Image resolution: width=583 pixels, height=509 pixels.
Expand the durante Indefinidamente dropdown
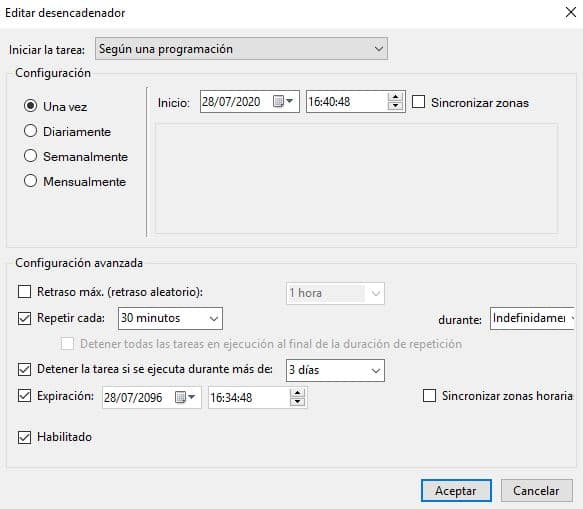pos(532,318)
